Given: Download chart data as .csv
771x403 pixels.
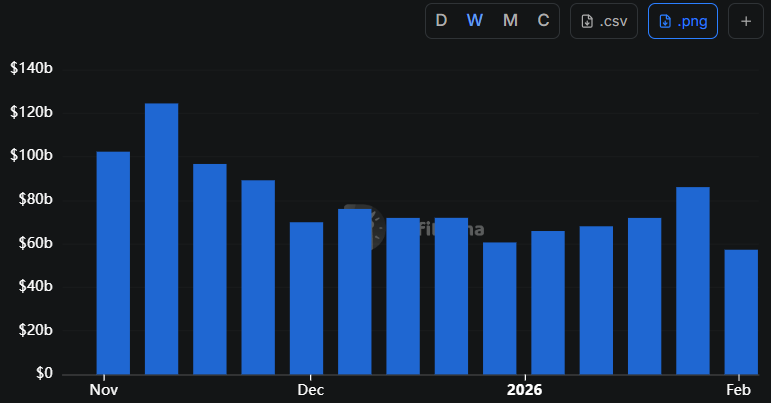Looking at the screenshot, I should (x=604, y=21).
